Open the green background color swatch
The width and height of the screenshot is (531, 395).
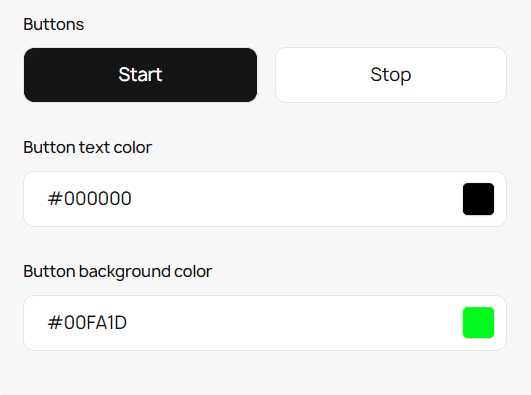tap(478, 323)
